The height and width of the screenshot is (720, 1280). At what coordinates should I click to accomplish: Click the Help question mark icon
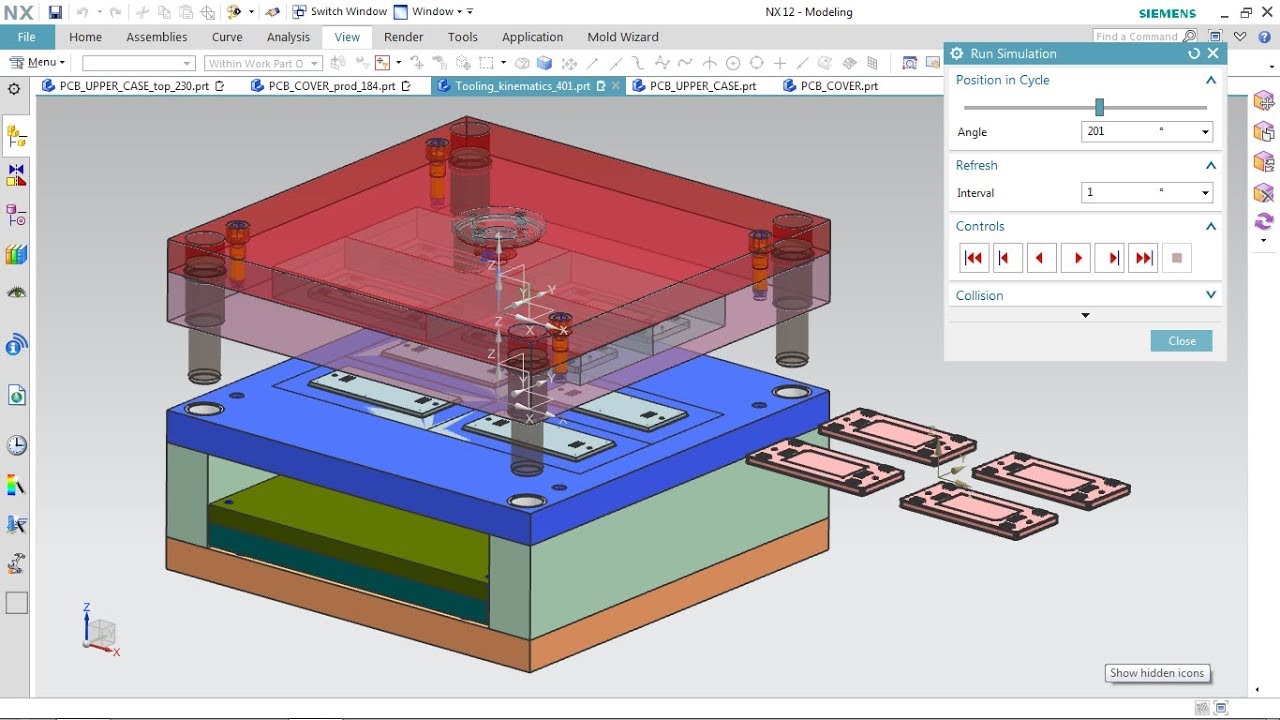click(1262, 36)
